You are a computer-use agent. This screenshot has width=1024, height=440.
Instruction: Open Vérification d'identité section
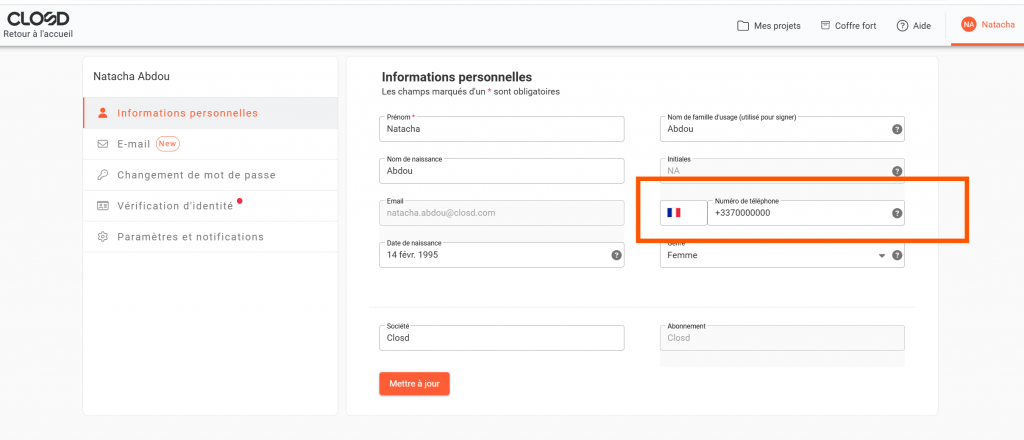click(x=174, y=206)
